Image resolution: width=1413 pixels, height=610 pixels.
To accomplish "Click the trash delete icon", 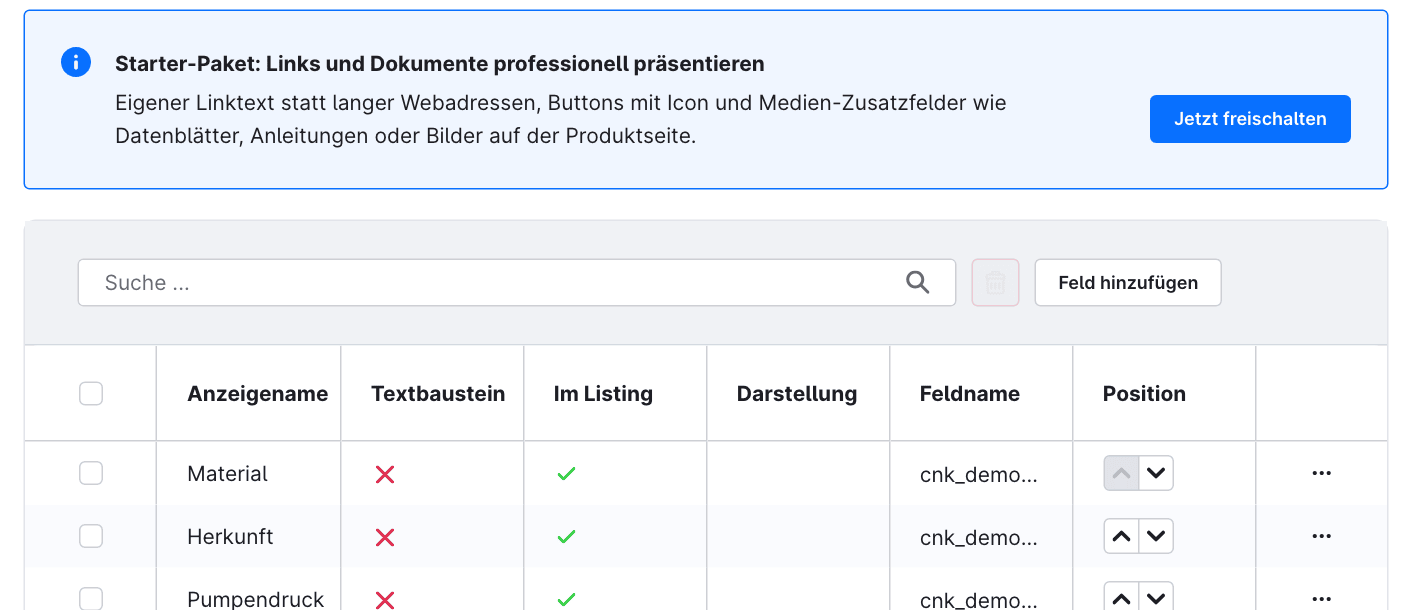I will point(995,283).
